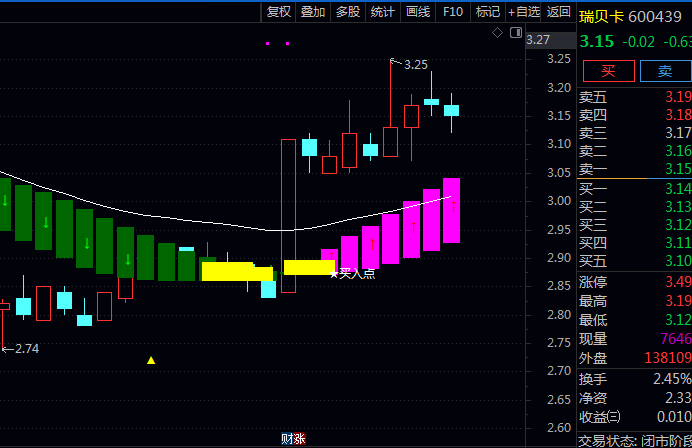This screenshot has width=692, height=448.
Task: Click 标记 to mark stock
Action: coord(488,12)
